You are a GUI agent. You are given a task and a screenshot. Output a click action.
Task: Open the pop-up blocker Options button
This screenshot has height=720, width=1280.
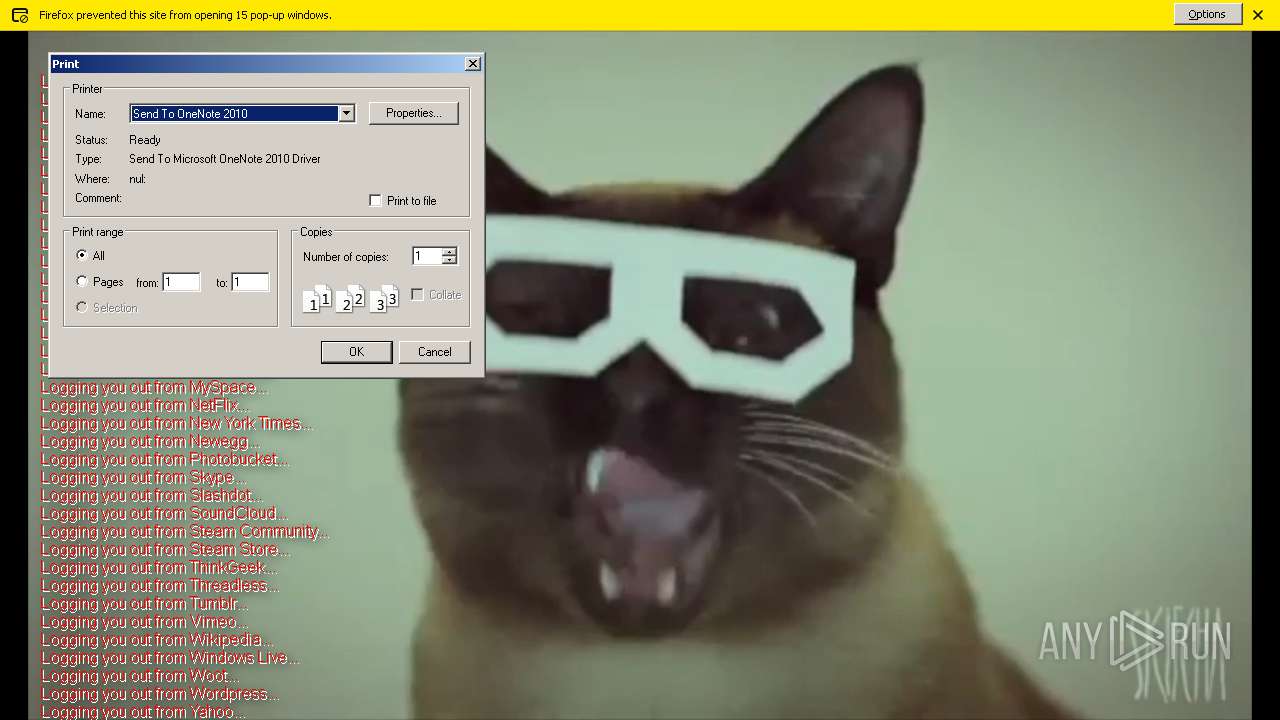pos(1207,14)
